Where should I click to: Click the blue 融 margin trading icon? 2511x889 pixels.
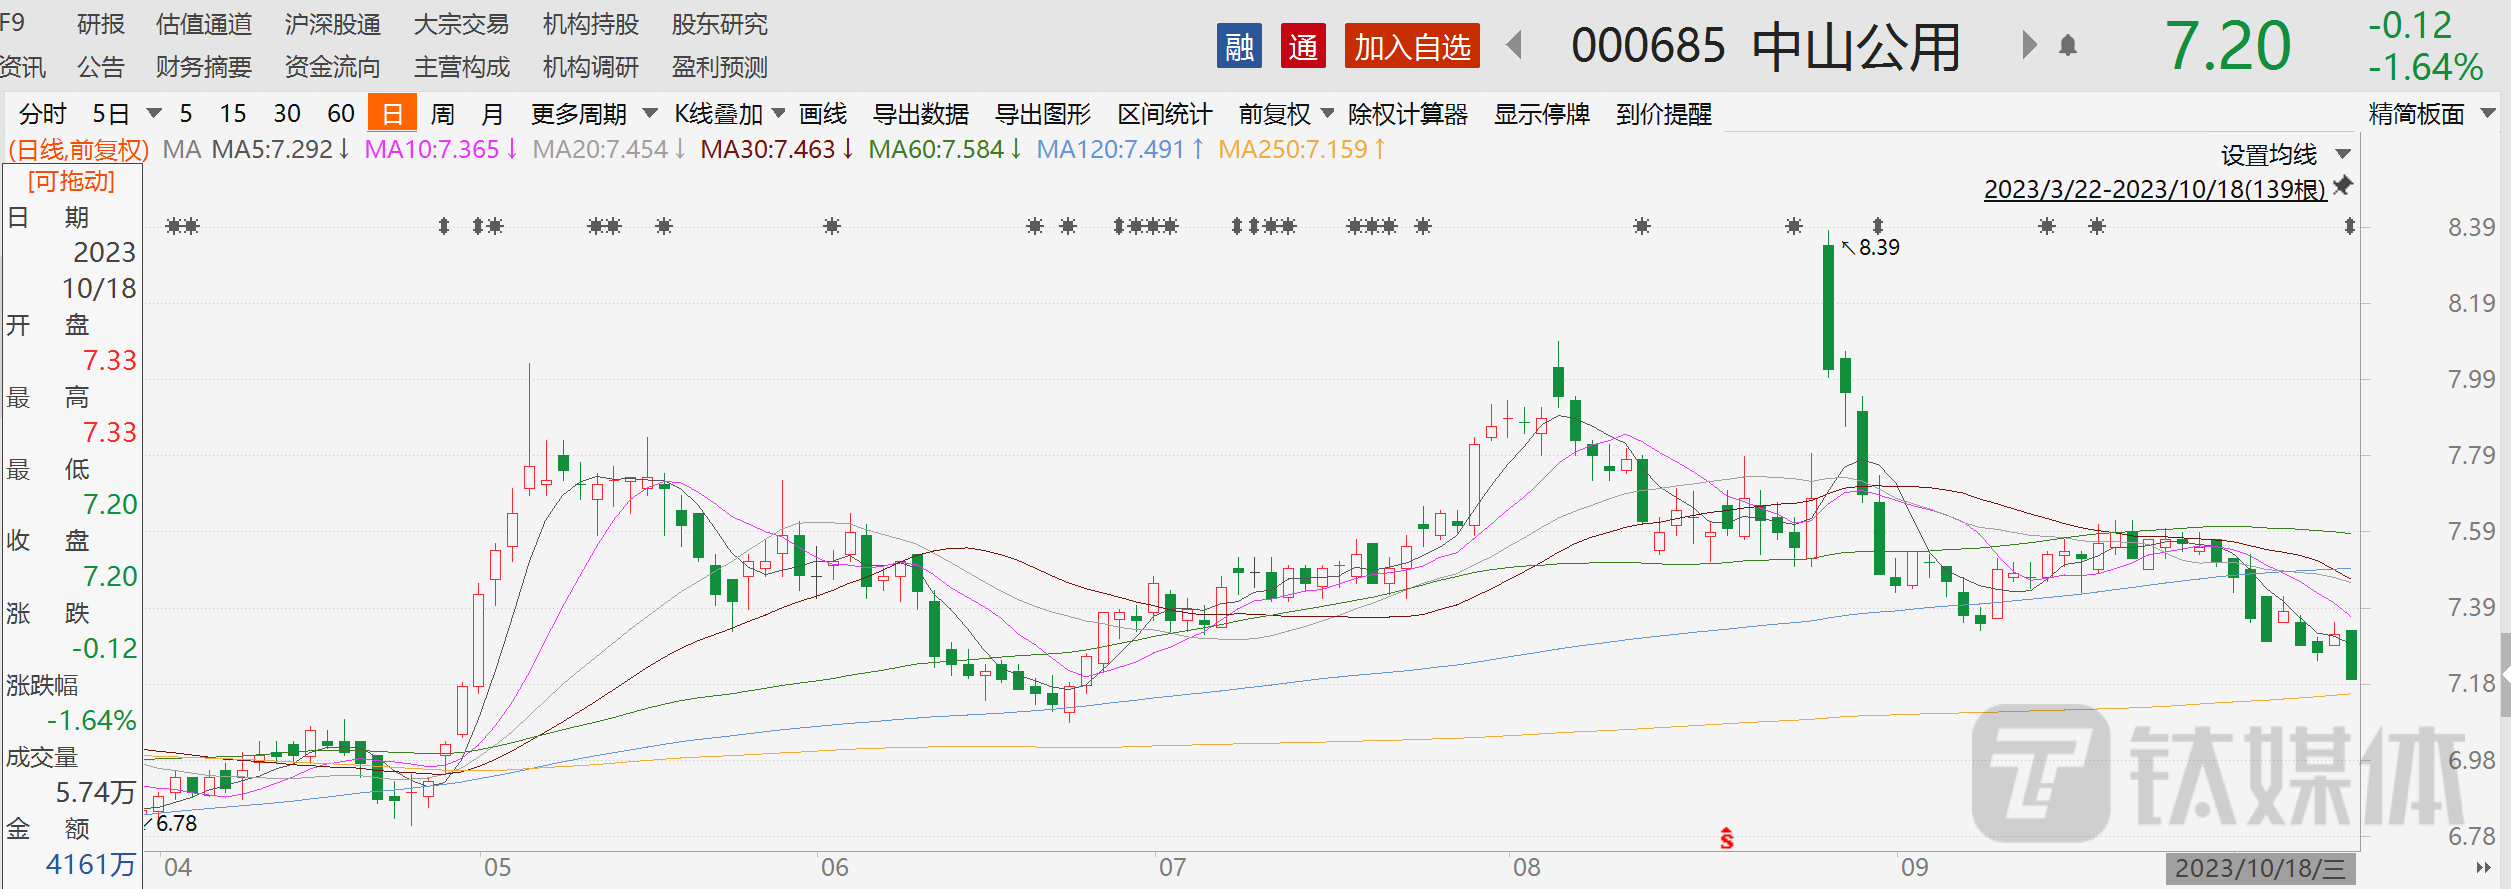[x=1239, y=47]
